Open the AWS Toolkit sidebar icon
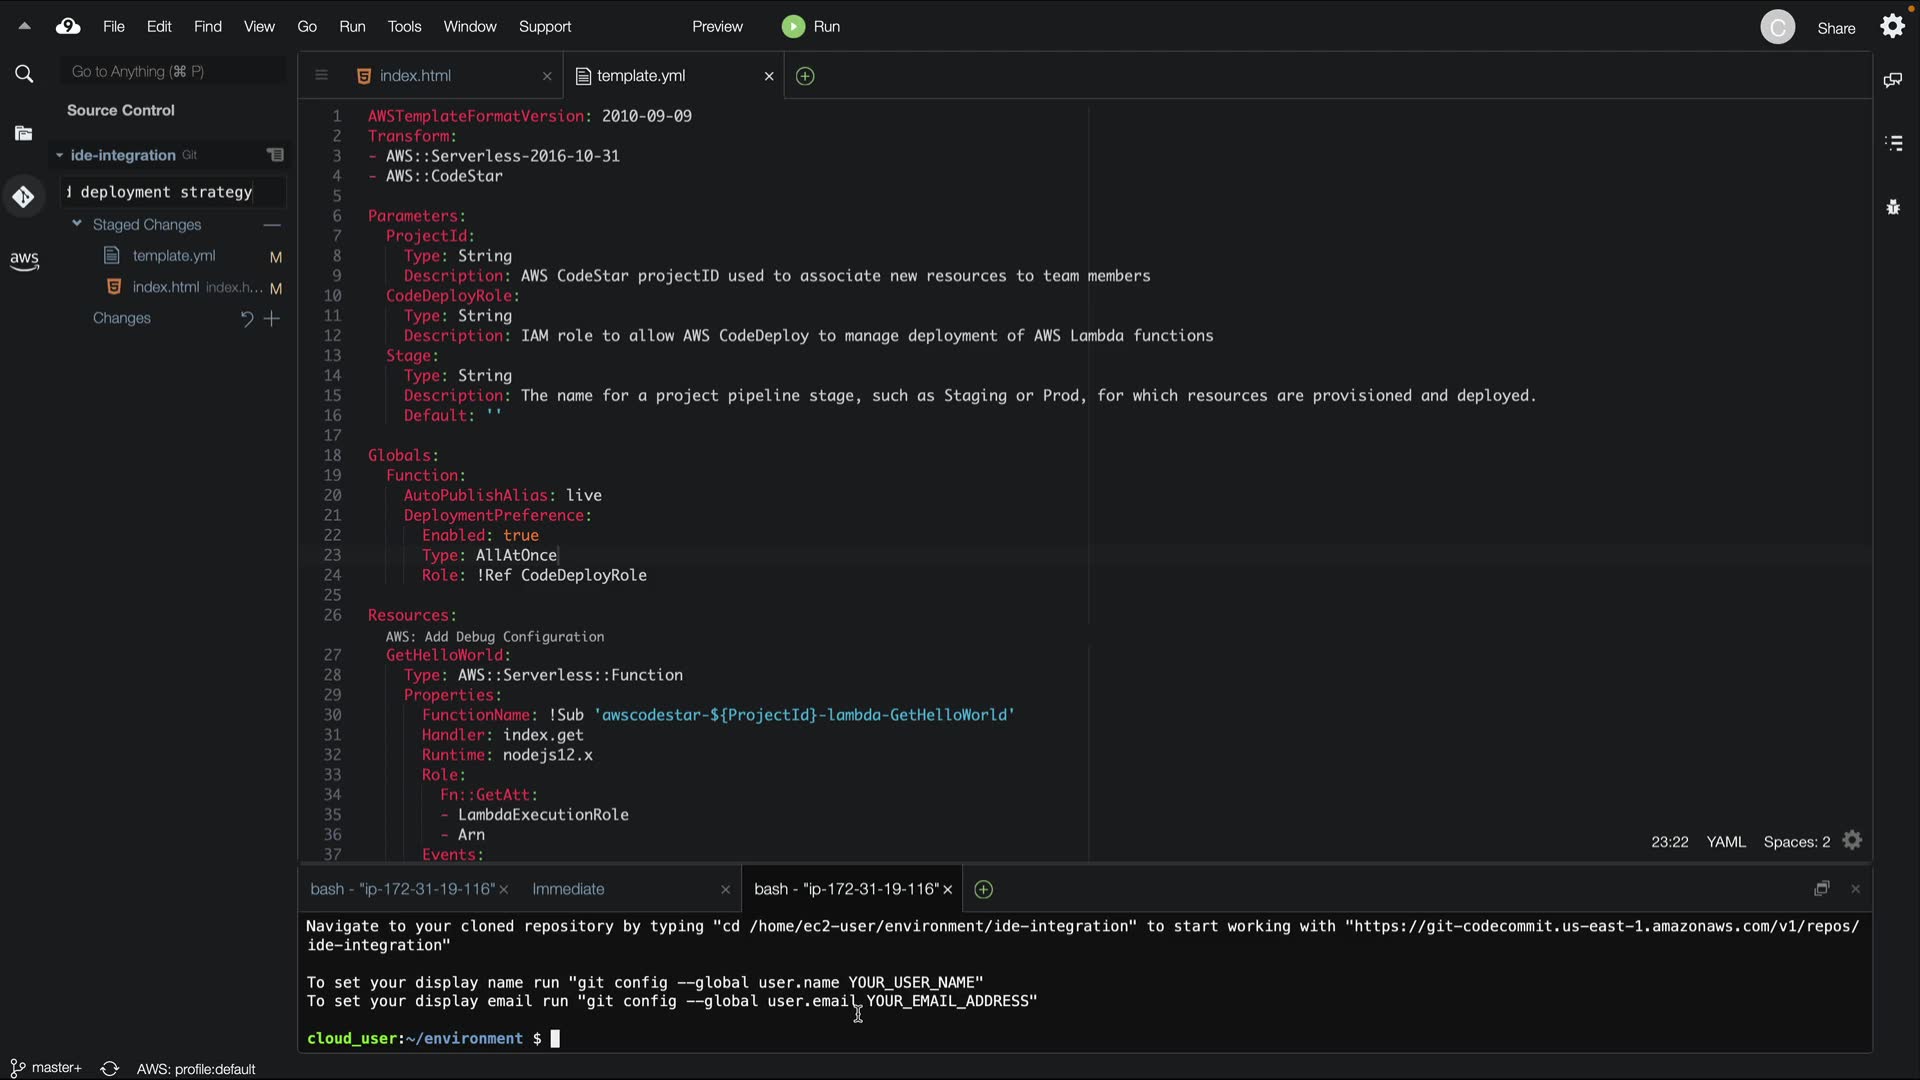Screen dimensions: 1920x1080 point(24,261)
